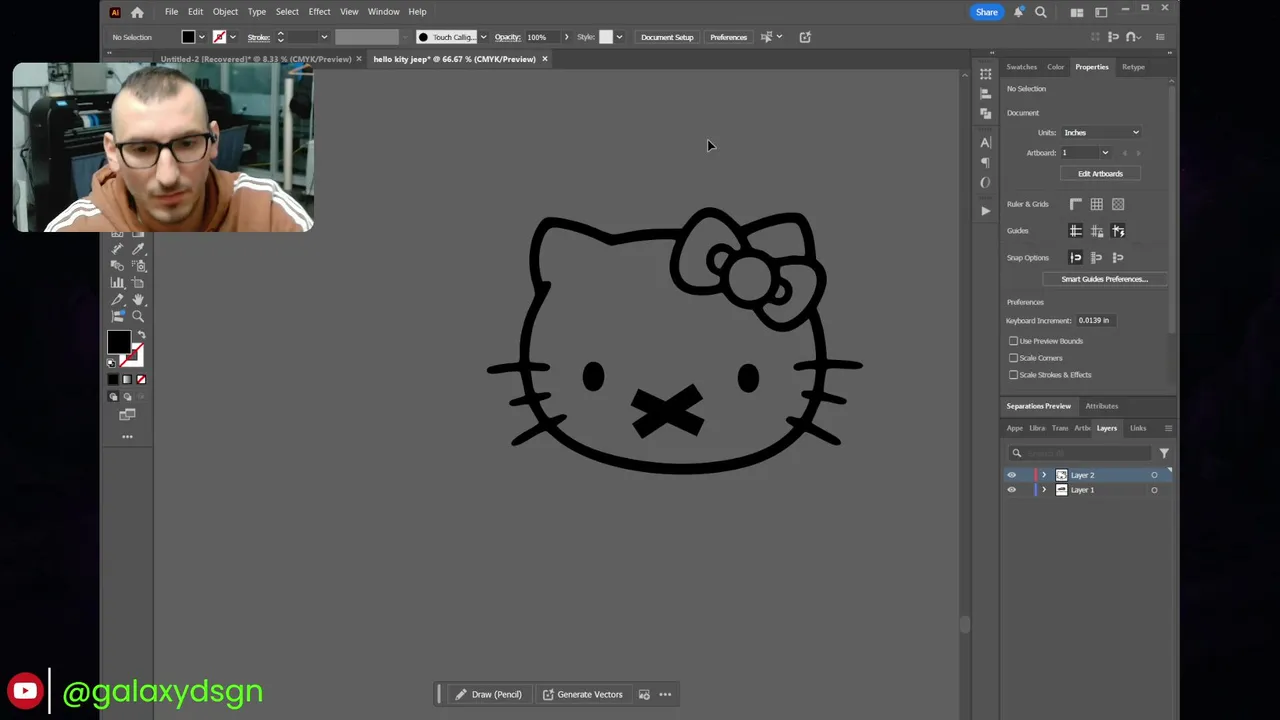Click the large black fill swatch
The width and height of the screenshot is (1280, 720).
coord(119,342)
